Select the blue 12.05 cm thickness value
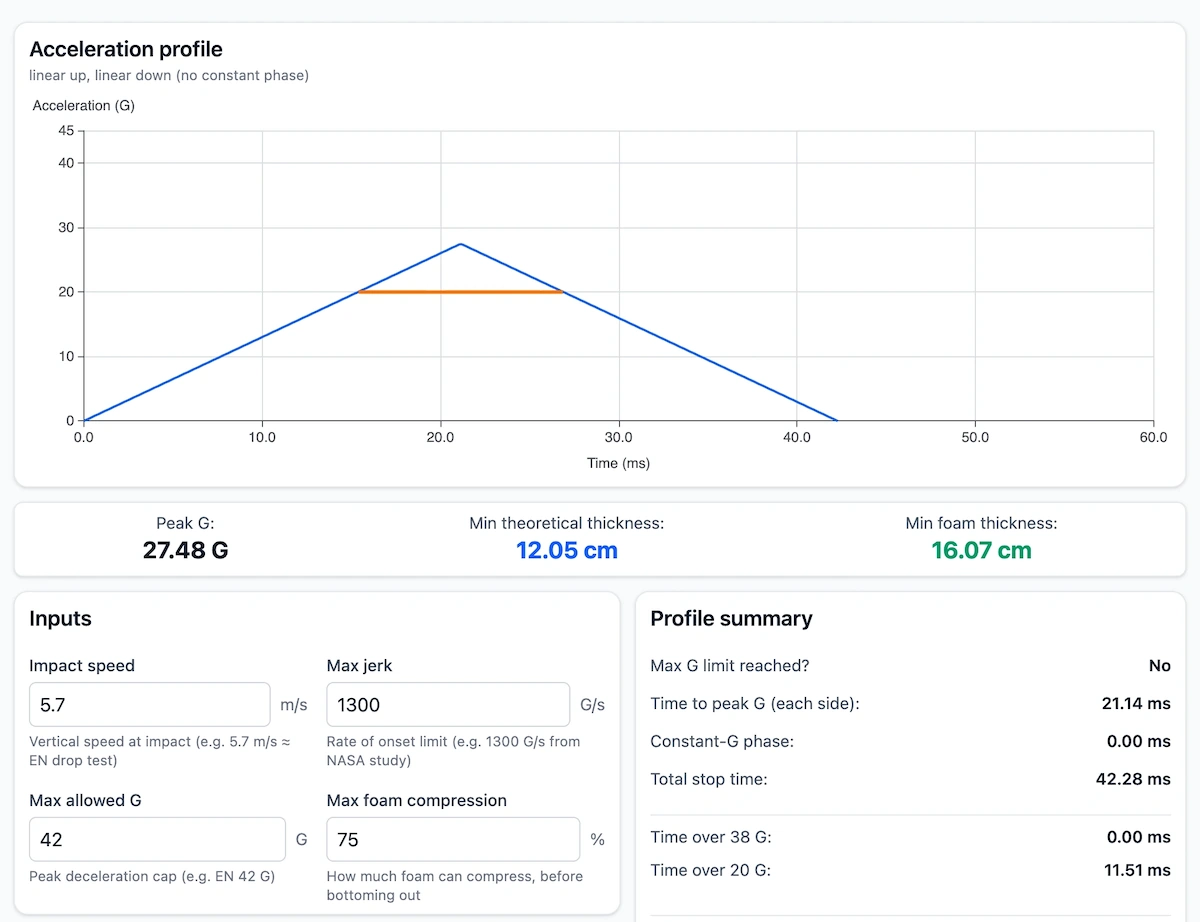The width and height of the screenshot is (1200, 922). [566, 550]
